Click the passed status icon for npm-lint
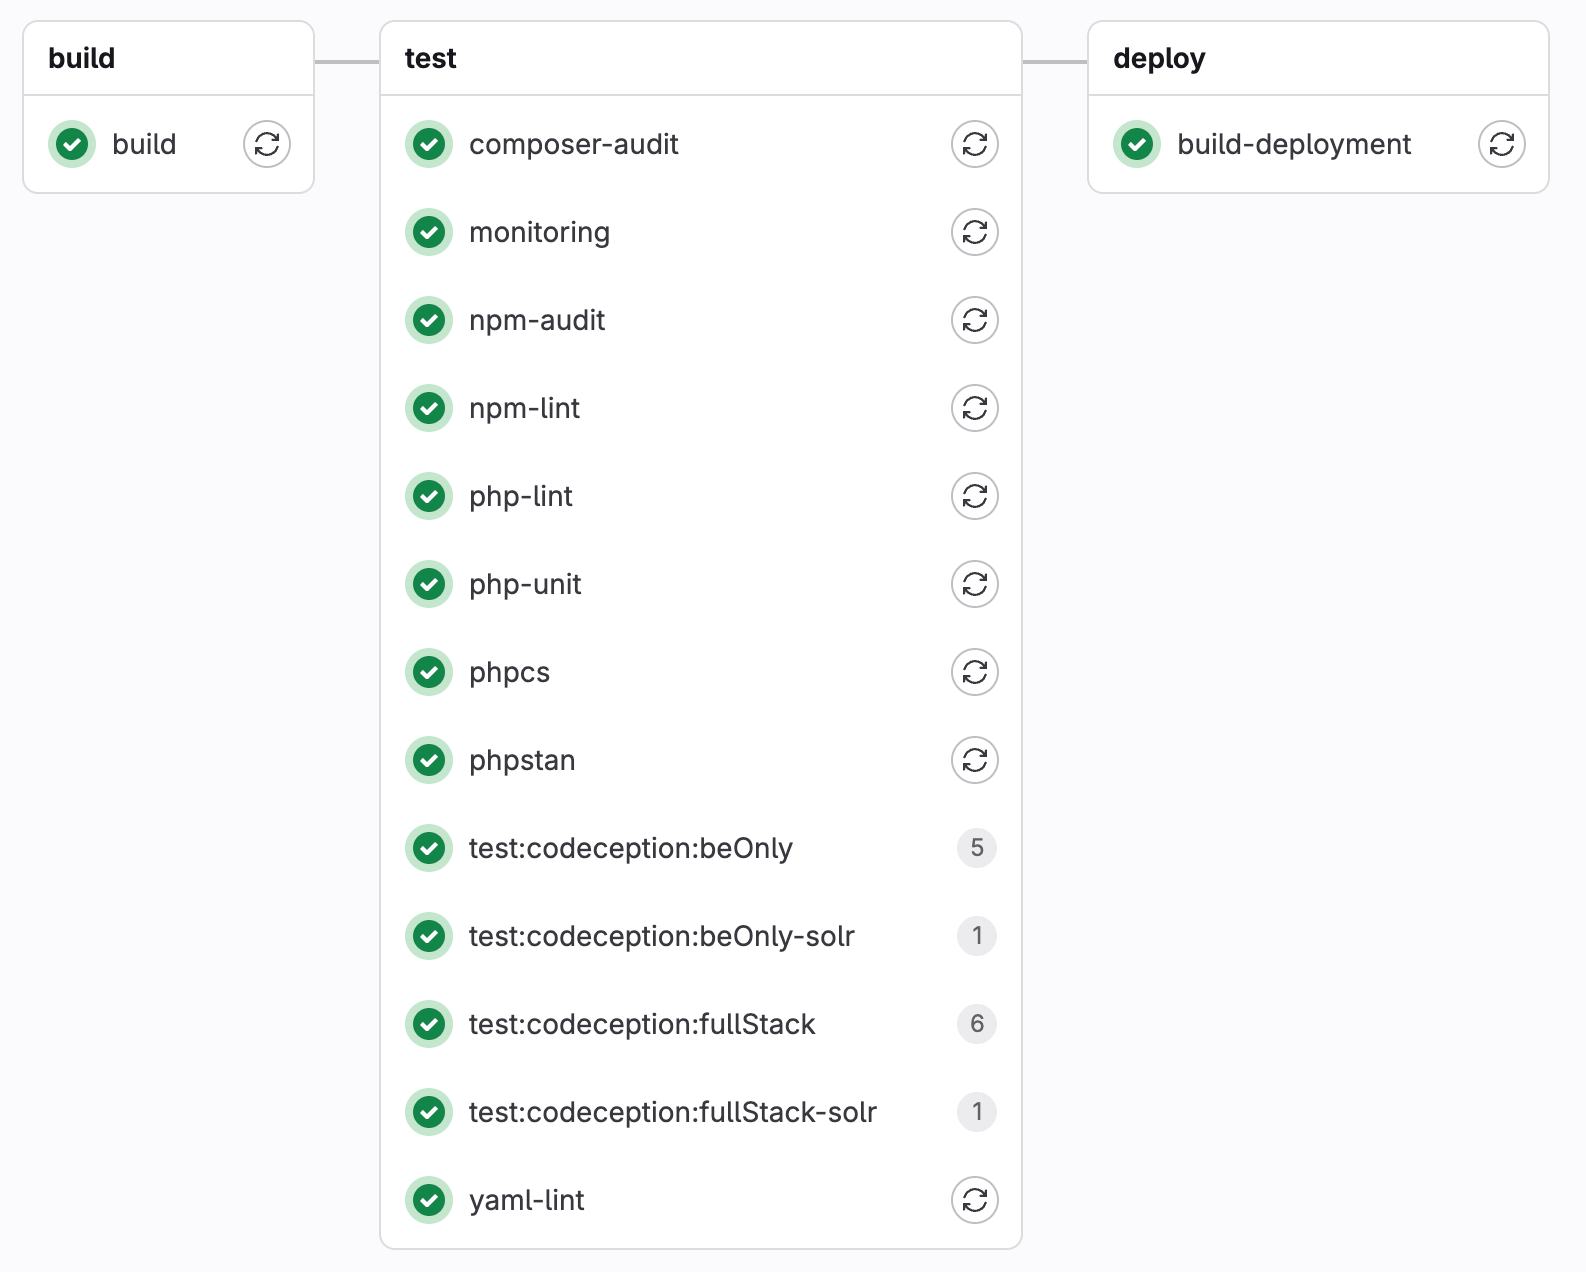The image size is (1586, 1272). click(428, 408)
